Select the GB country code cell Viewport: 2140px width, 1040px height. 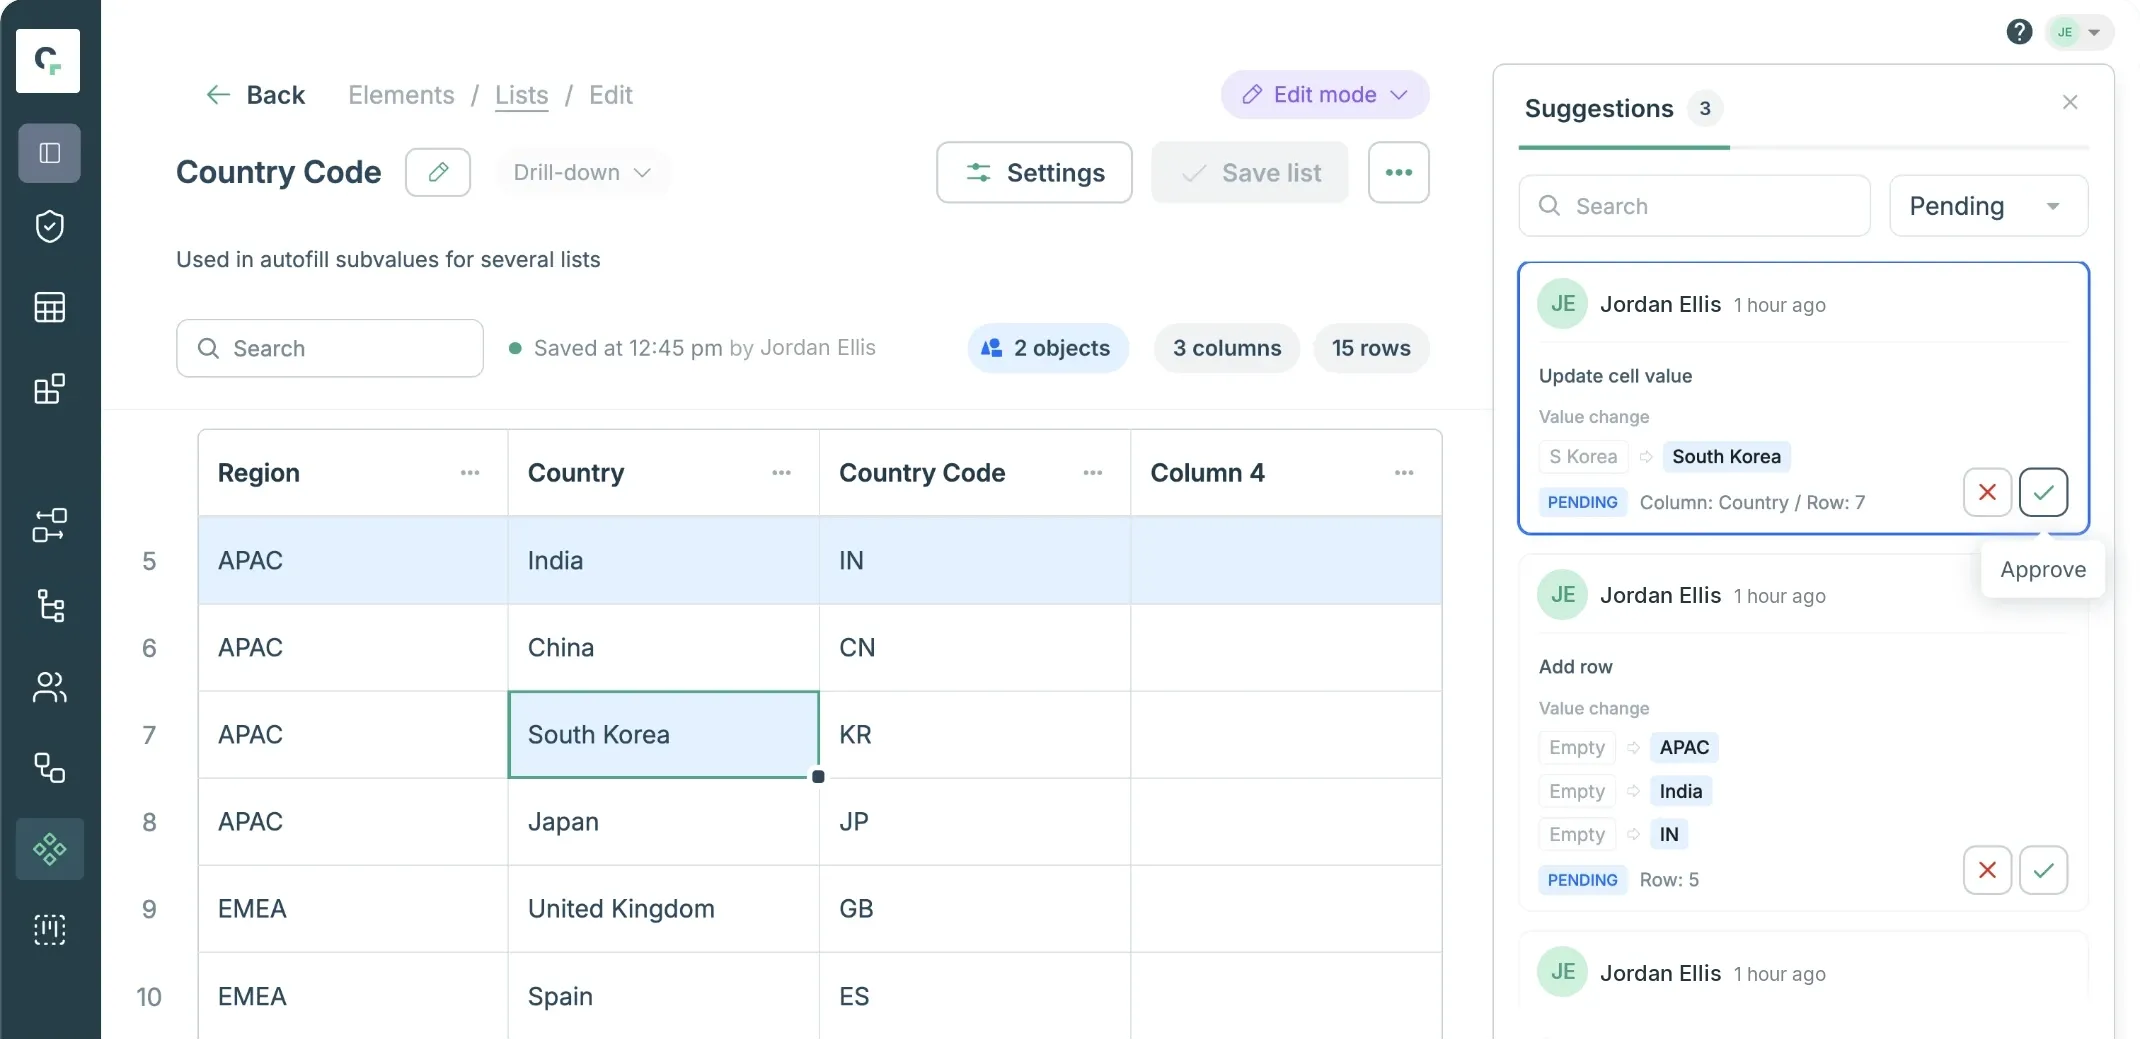[x=975, y=908]
